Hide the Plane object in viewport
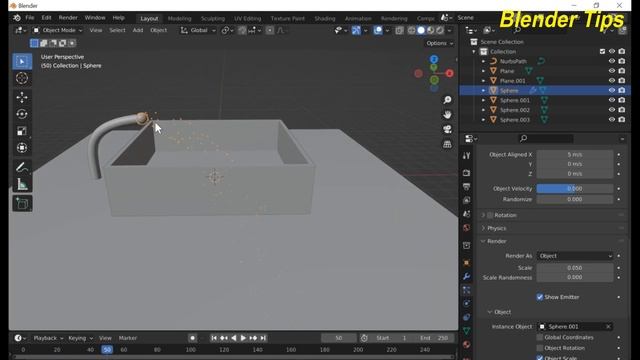The image size is (640, 360). point(611,71)
